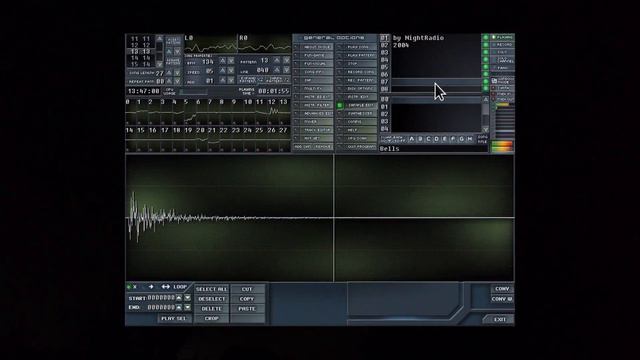This screenshot has height=360, width=640.
Task: Lower sample START value with down arrow
Action: (187, 298)
